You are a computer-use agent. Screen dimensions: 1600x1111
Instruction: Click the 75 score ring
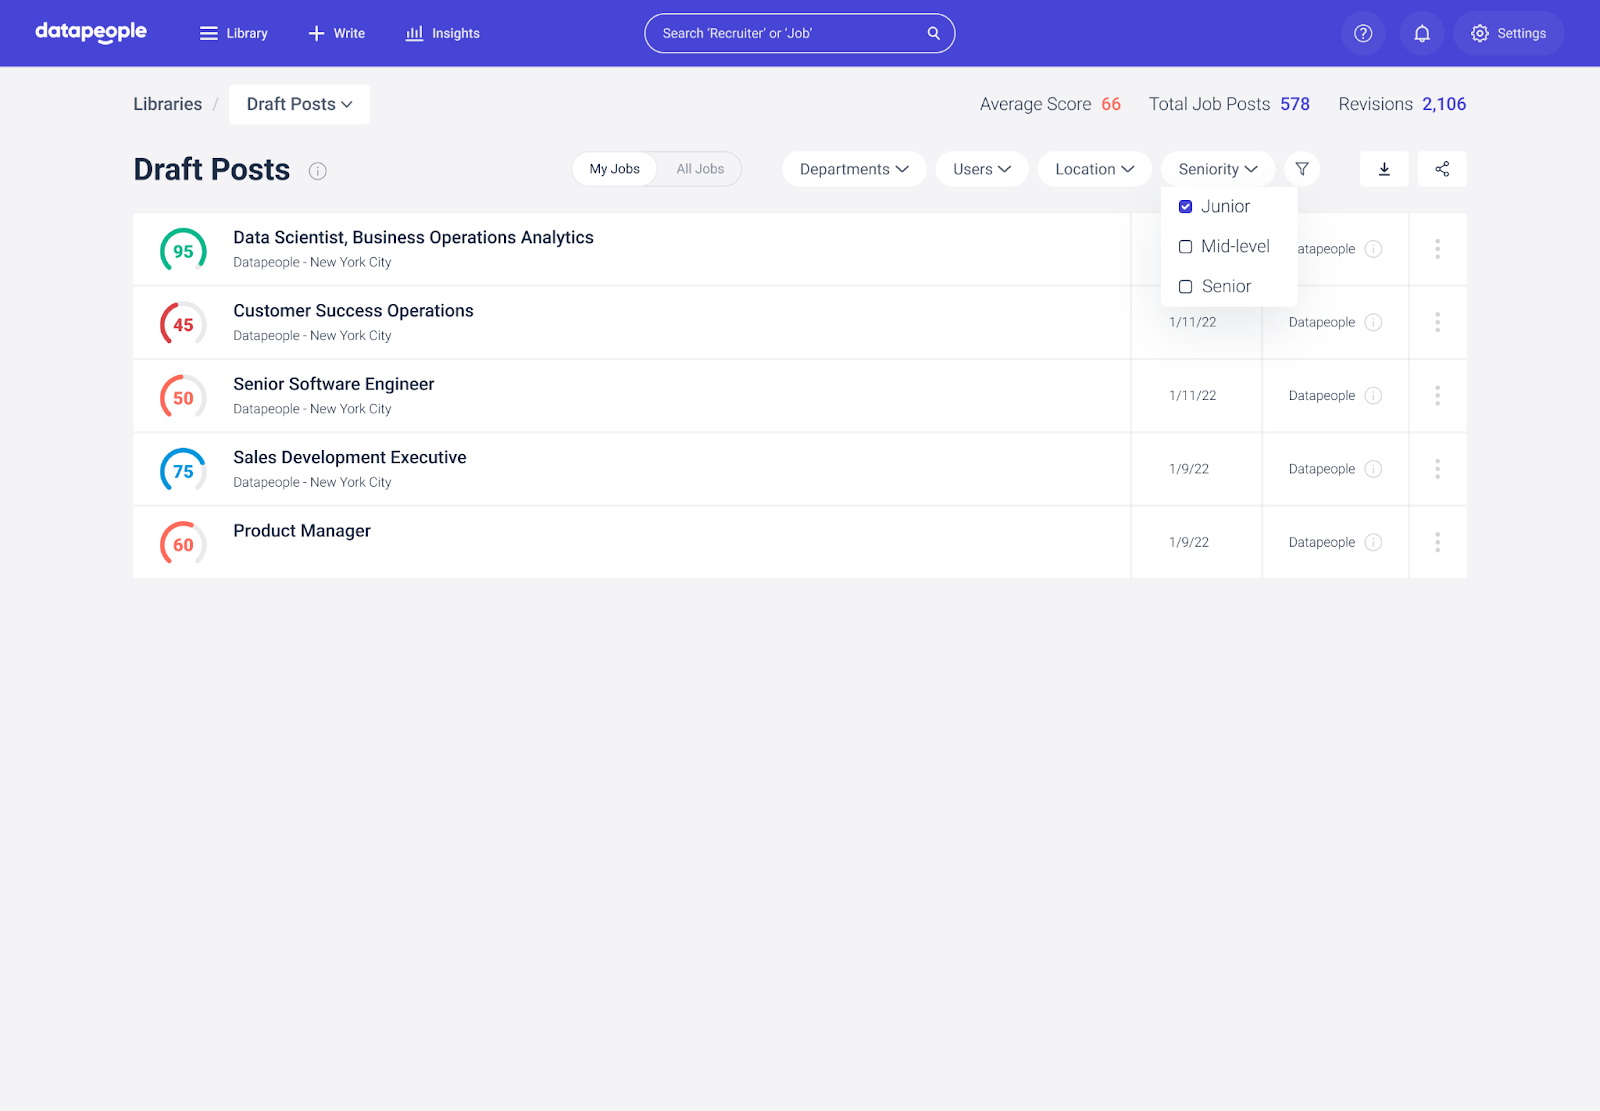tap(183, 471)
